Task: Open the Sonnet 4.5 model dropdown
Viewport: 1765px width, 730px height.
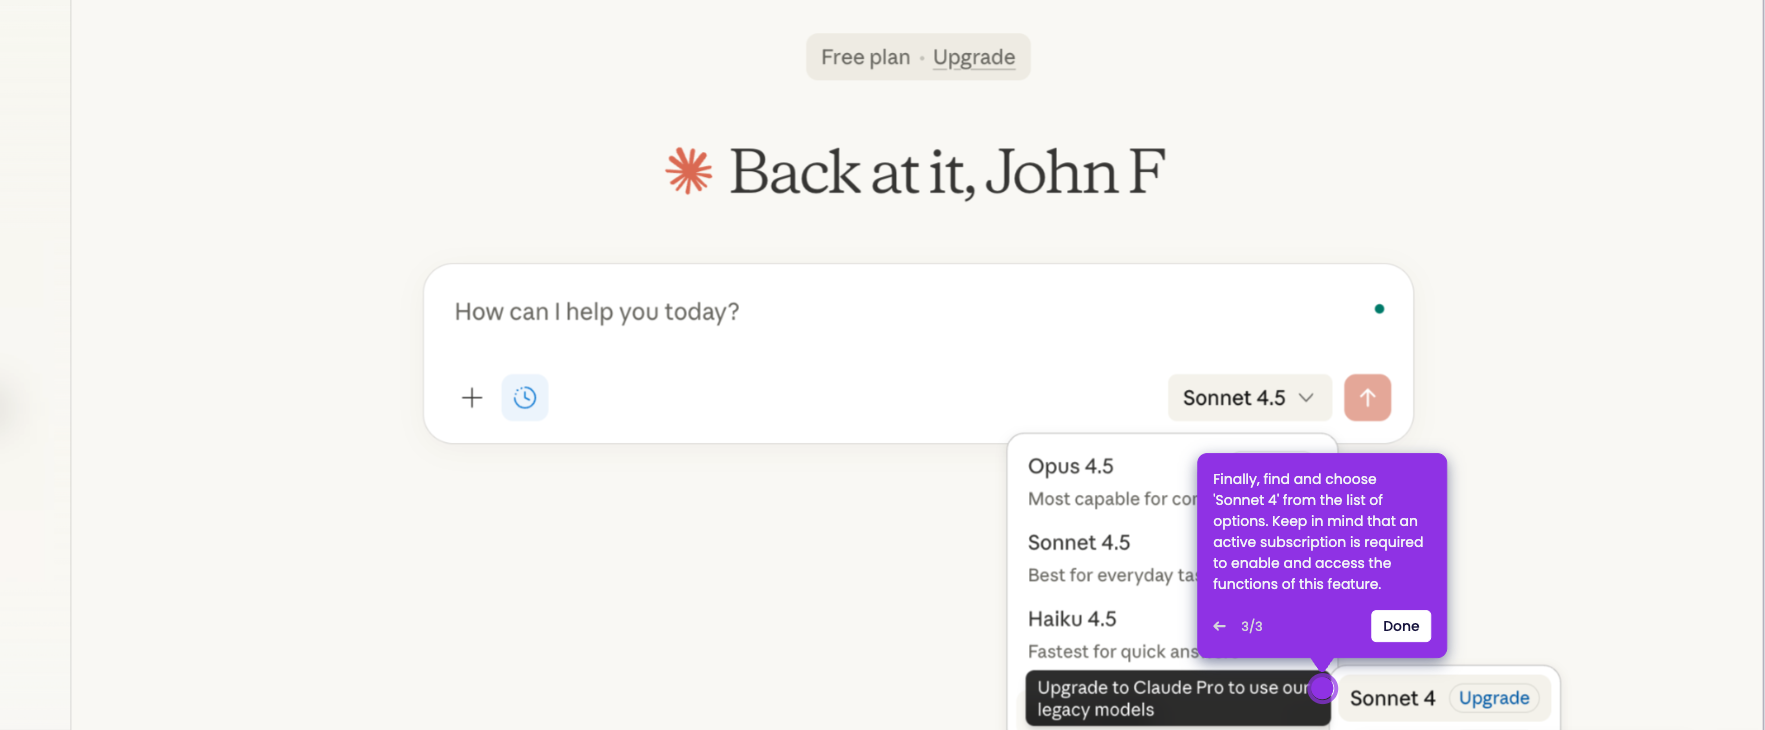Action: 1249,398
